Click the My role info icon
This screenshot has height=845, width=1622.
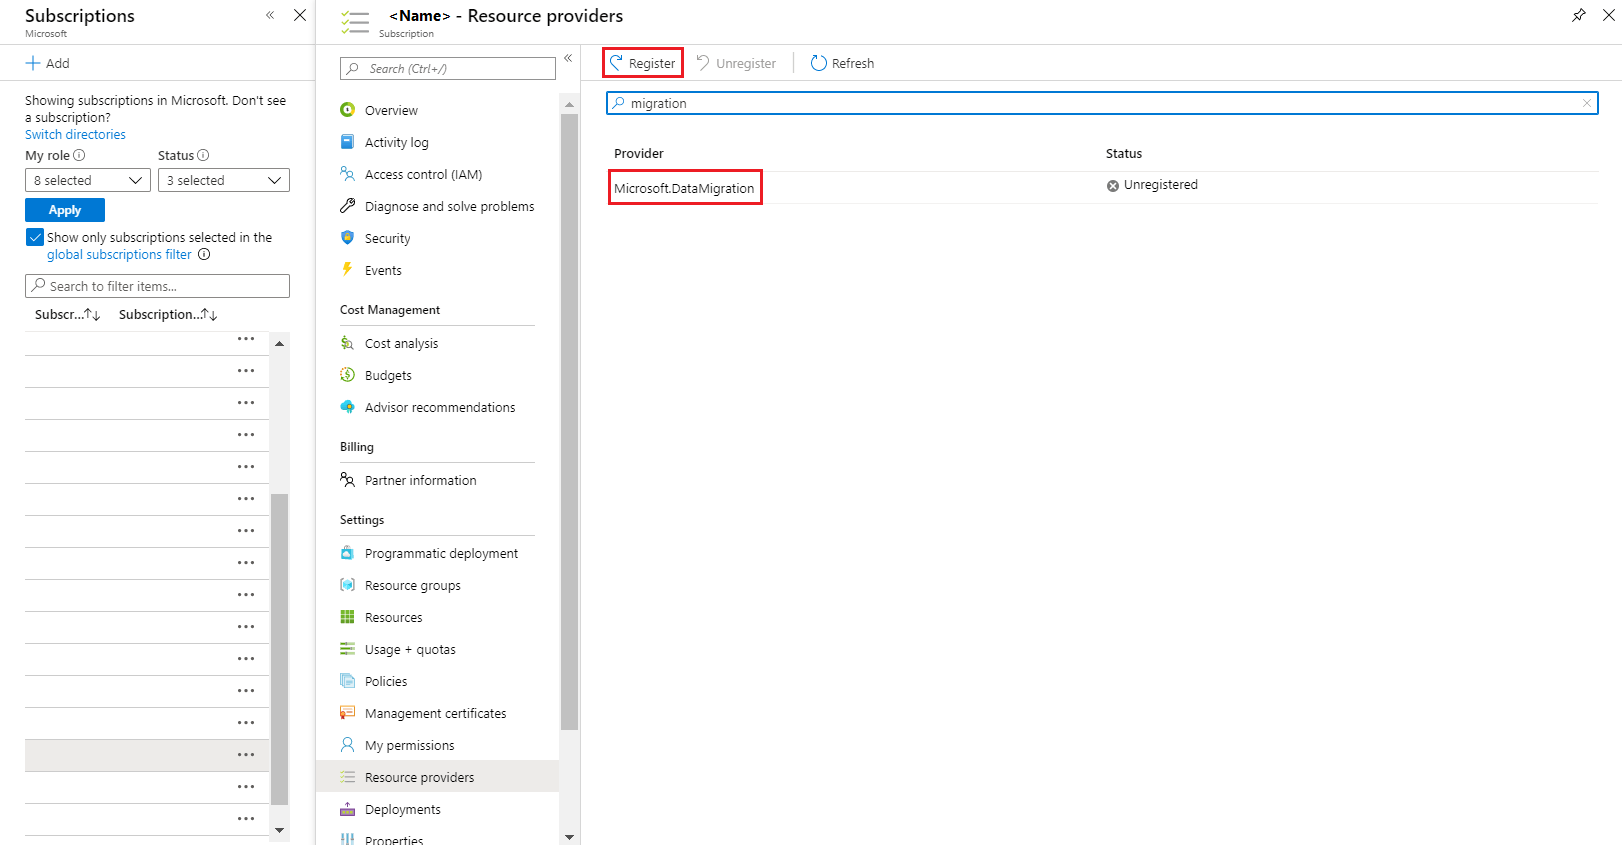79,155
